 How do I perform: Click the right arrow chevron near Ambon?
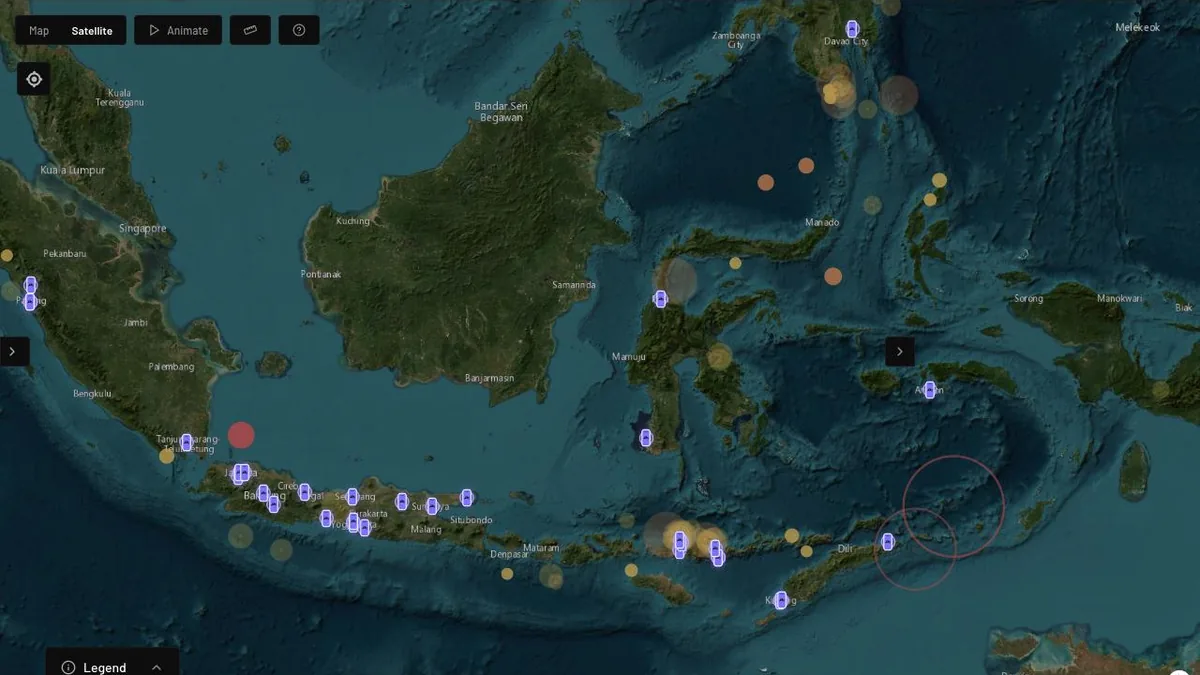coord(899,351)
